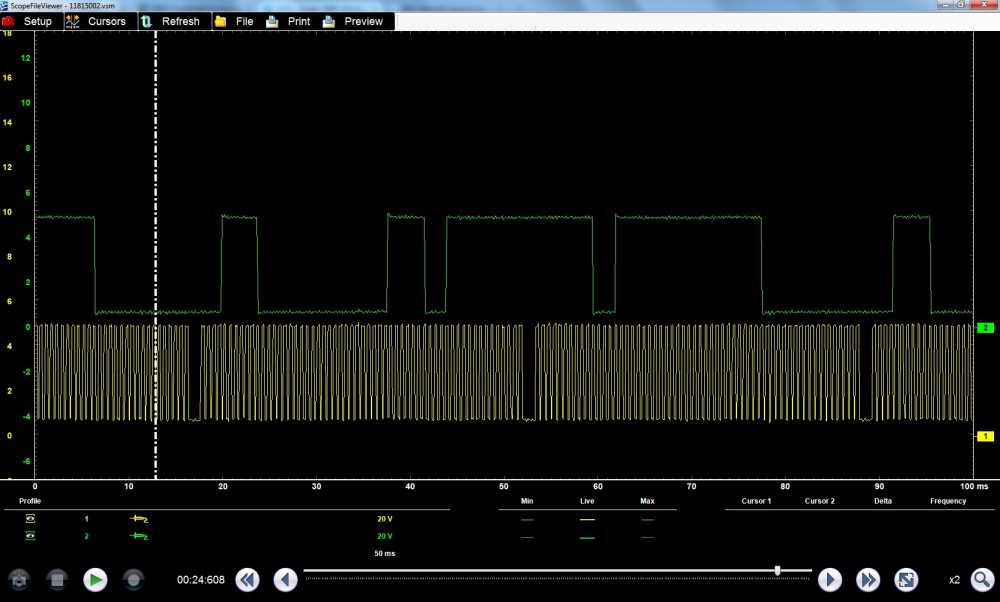Open channel 1 probe settings icon
This screenshot has width=1000, height=602.
pos(138,519)
